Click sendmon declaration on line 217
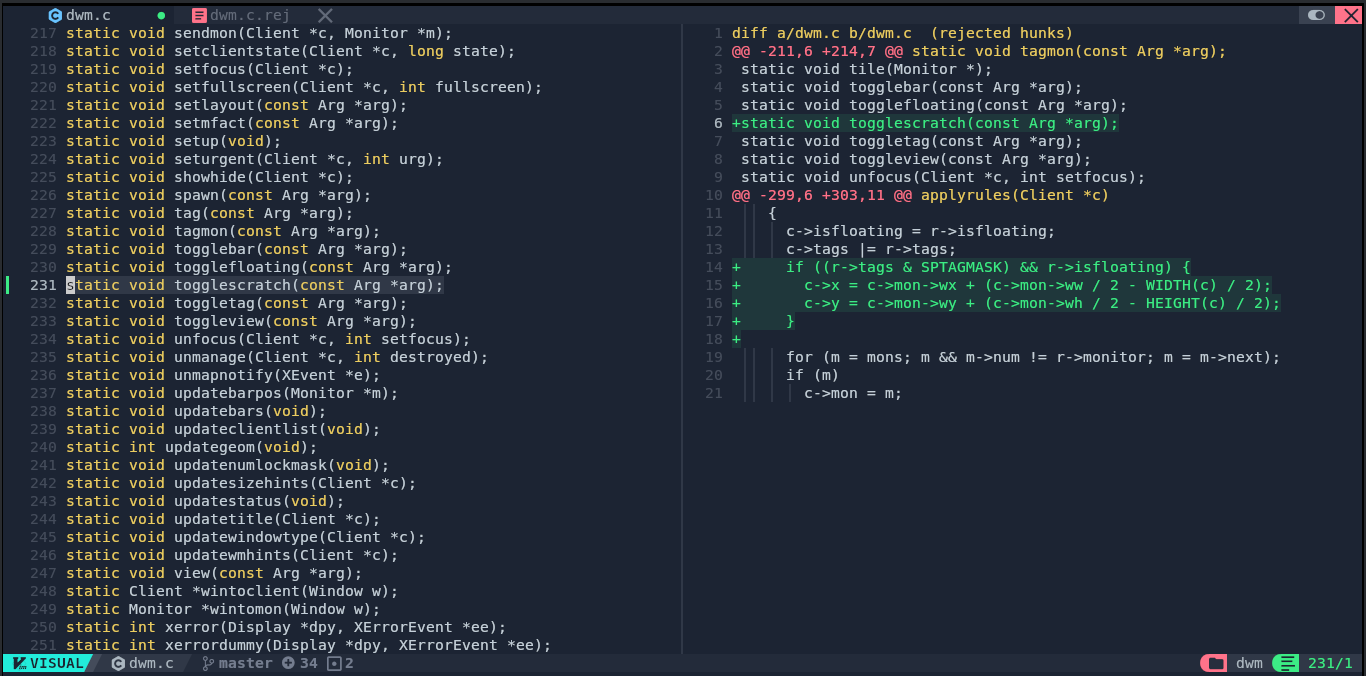 coord(259,33)
